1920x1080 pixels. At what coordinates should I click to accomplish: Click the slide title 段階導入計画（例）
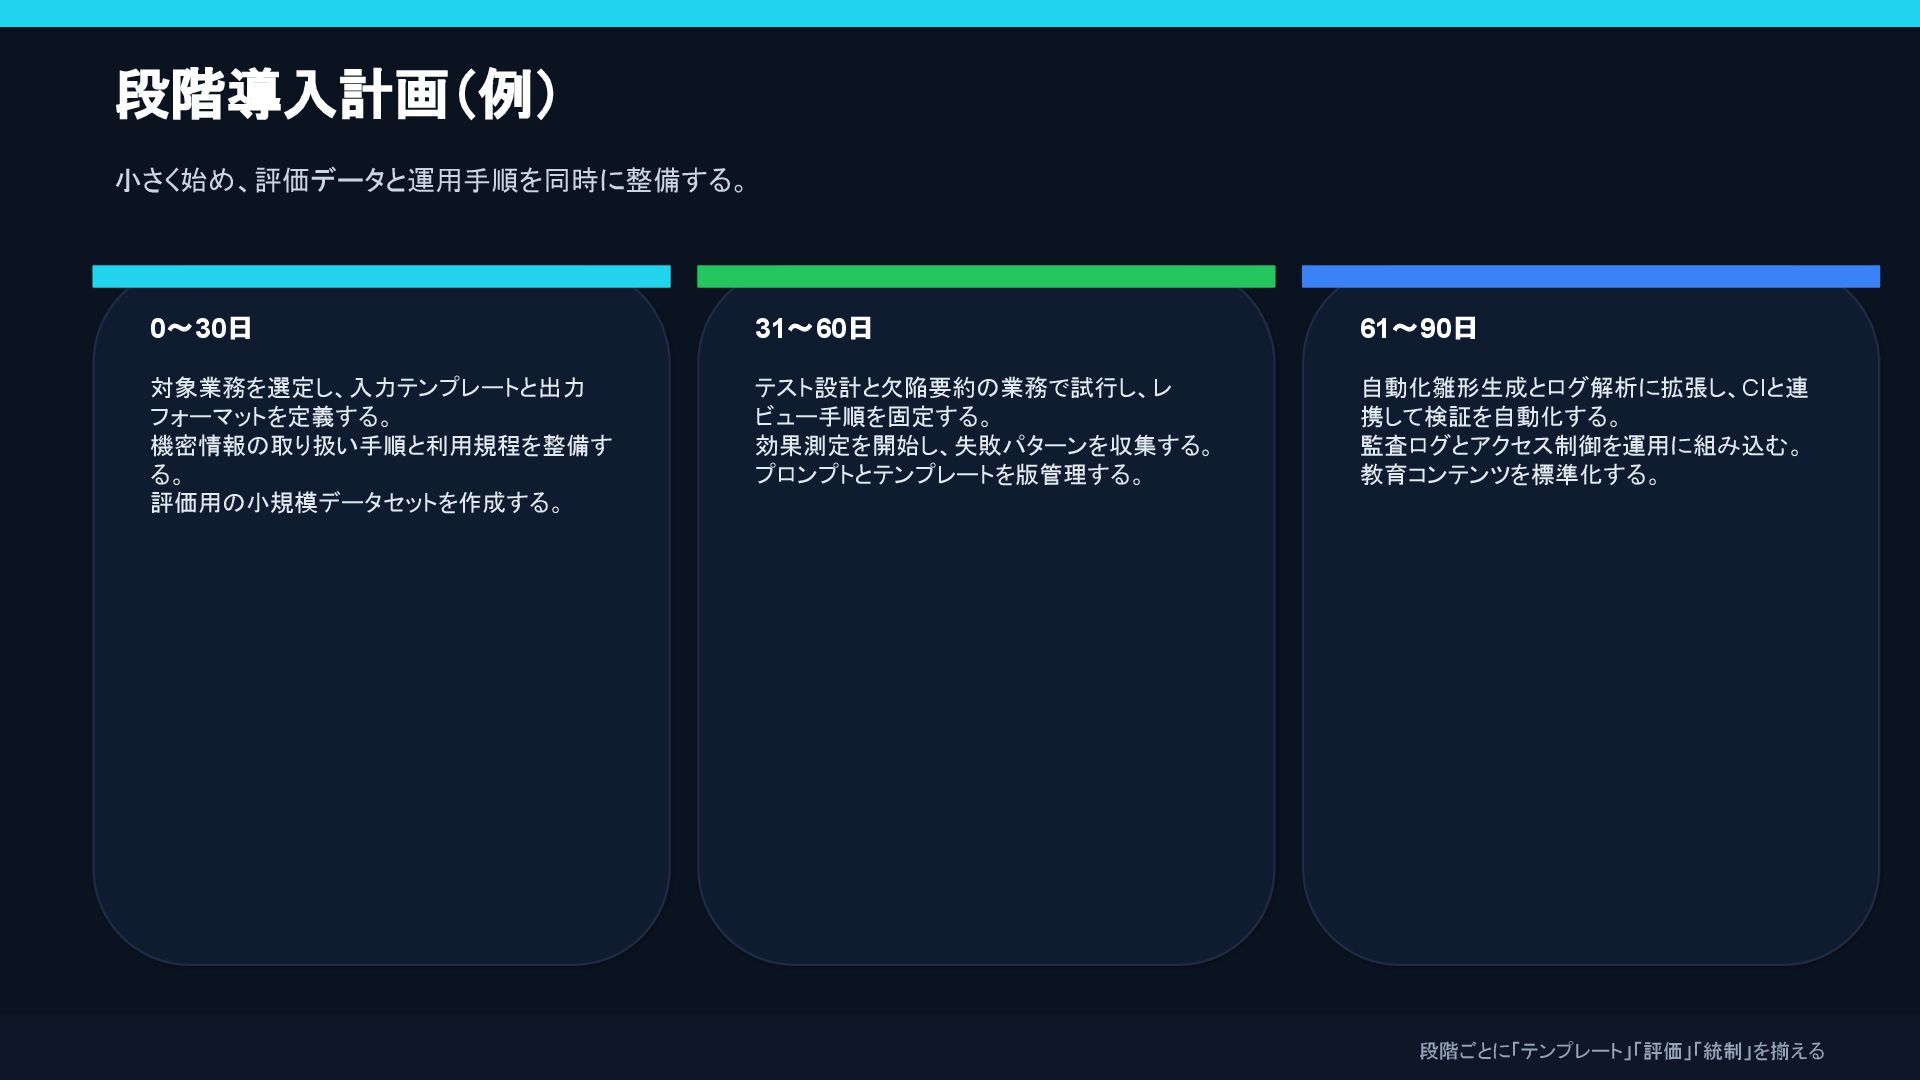[x=335, y=96]
